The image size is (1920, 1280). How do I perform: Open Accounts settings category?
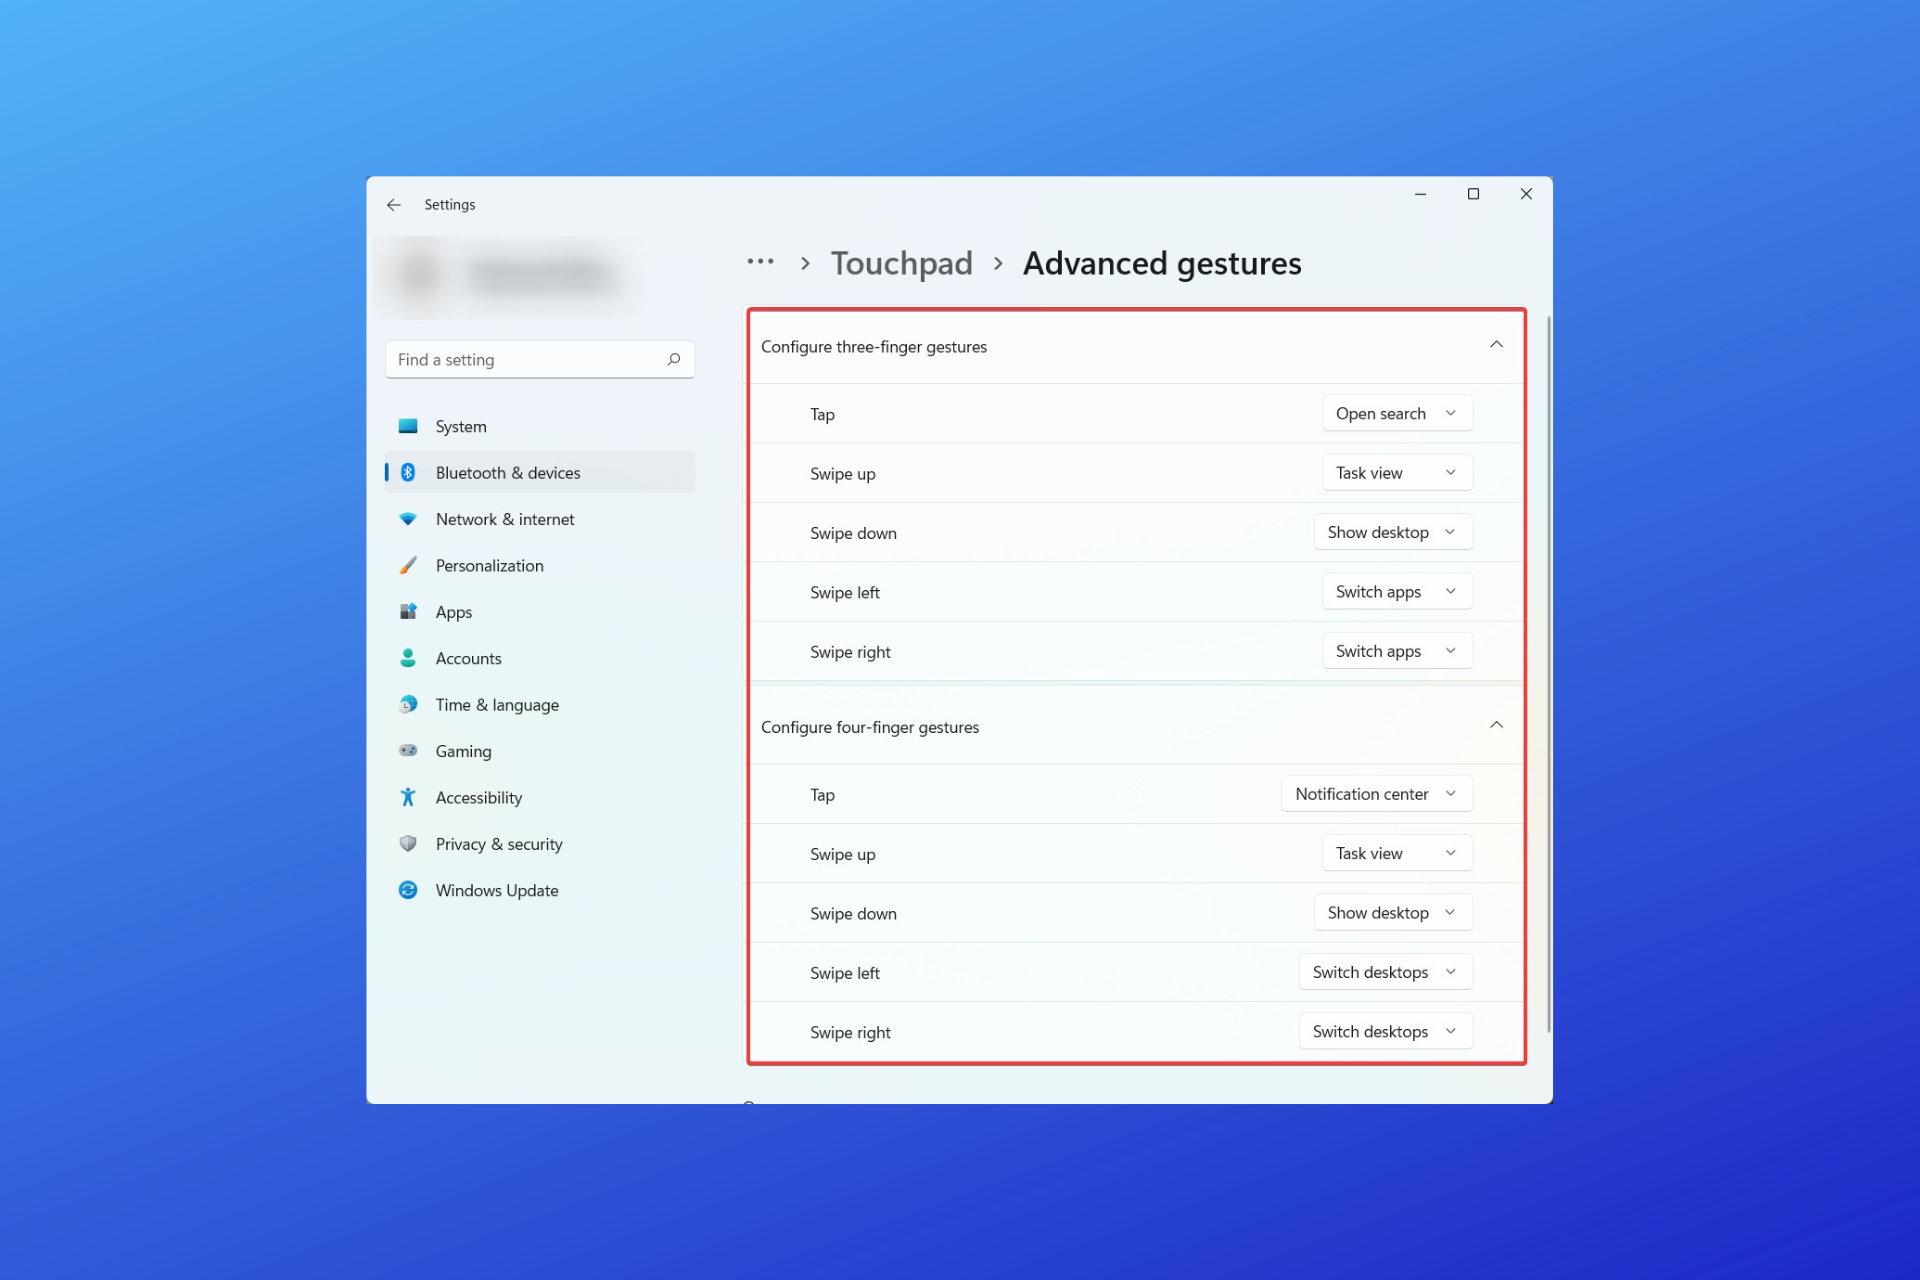[540, 658]
